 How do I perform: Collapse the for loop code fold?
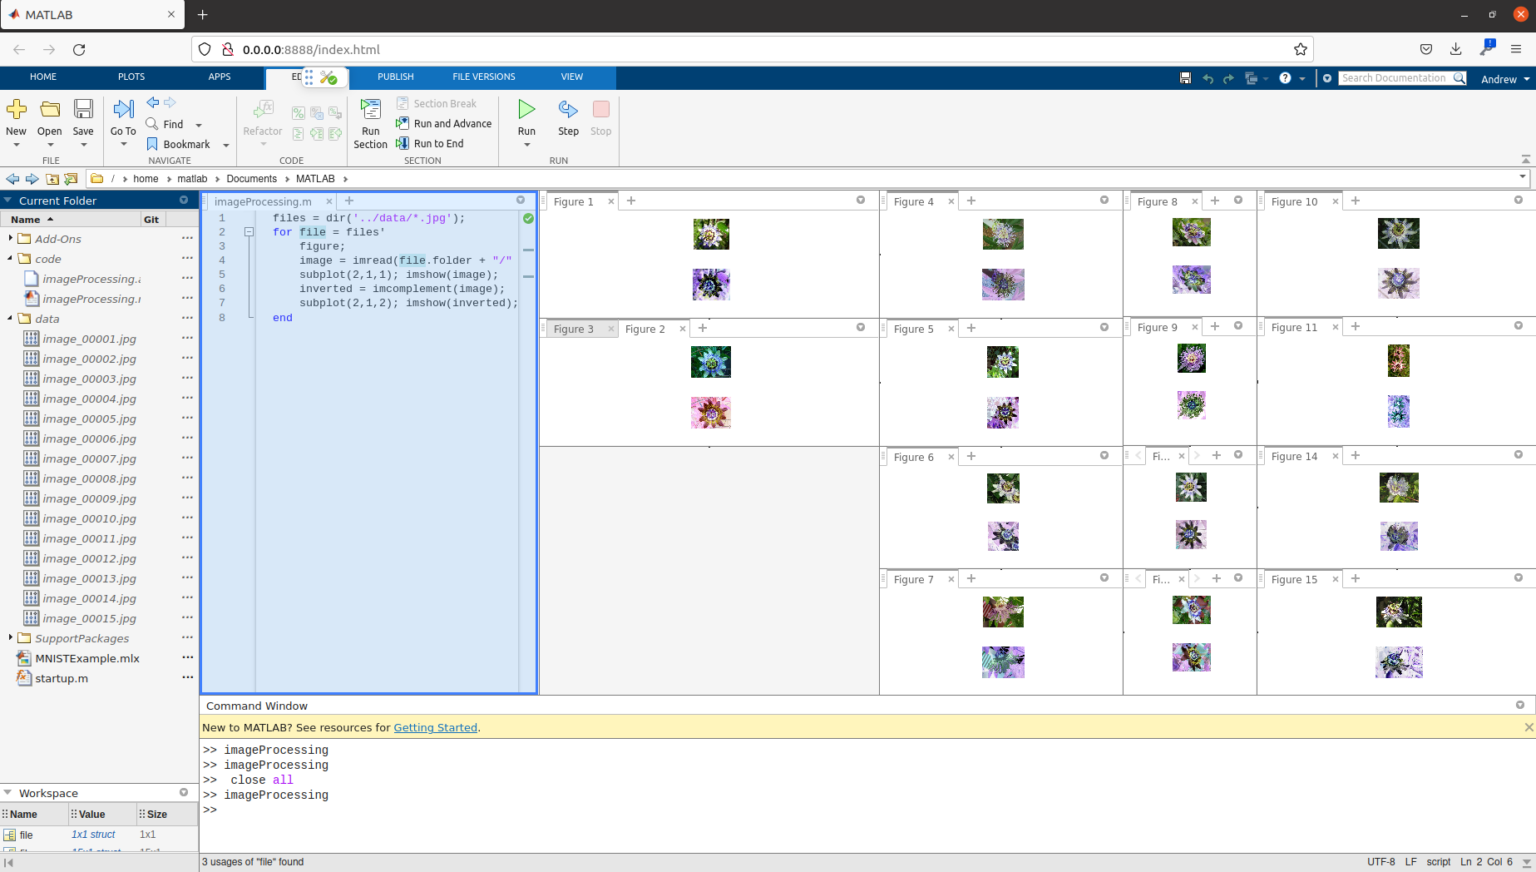point(249,231)
